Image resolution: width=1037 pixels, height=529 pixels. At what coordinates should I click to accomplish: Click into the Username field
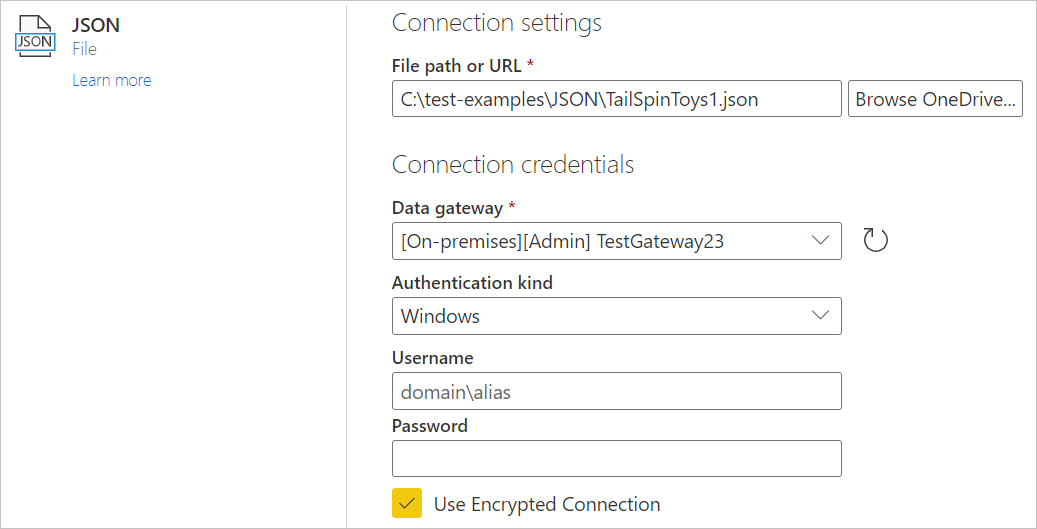(616, 392)
